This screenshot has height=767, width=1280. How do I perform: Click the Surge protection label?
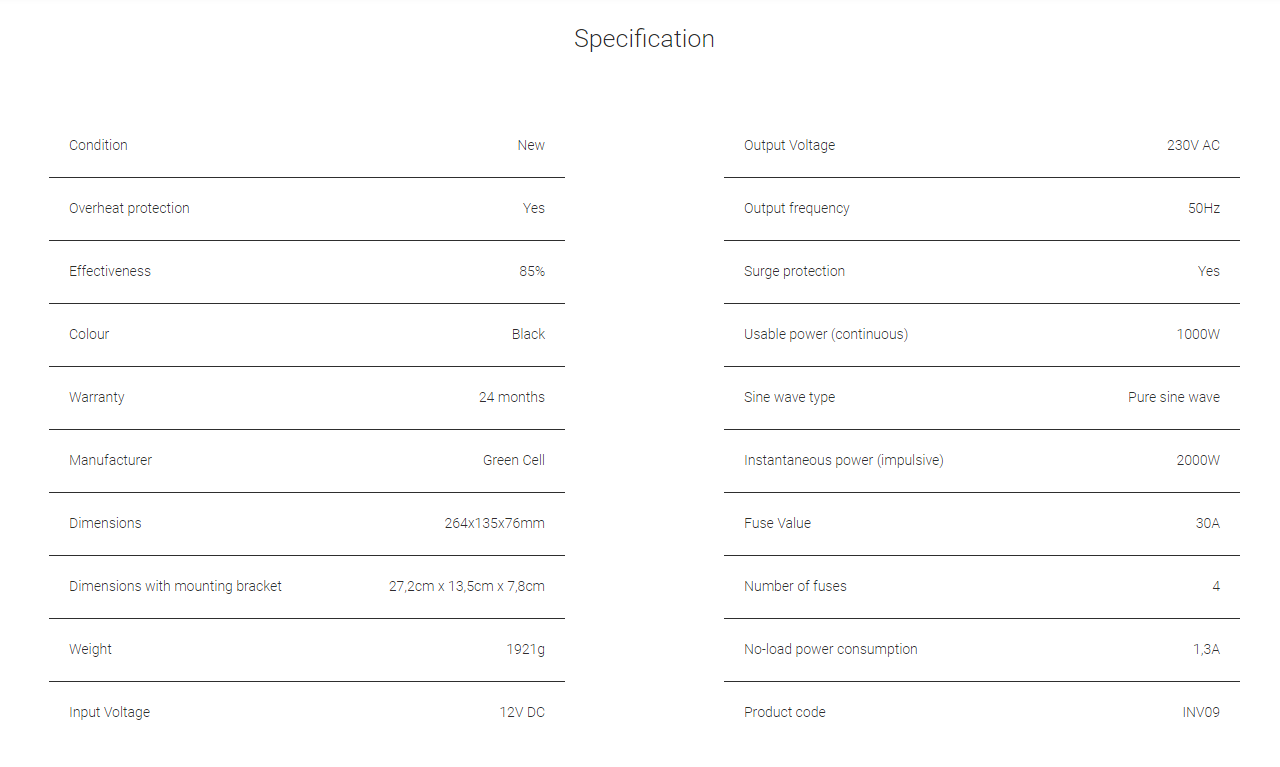tap(794, 271)
